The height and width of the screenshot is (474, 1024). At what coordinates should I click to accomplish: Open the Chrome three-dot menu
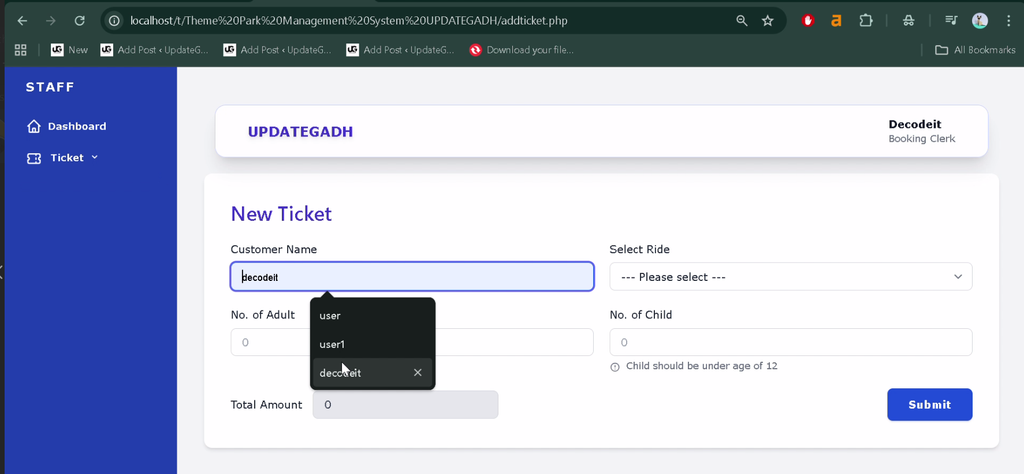pyautogui.click(x=1009, y=21)
